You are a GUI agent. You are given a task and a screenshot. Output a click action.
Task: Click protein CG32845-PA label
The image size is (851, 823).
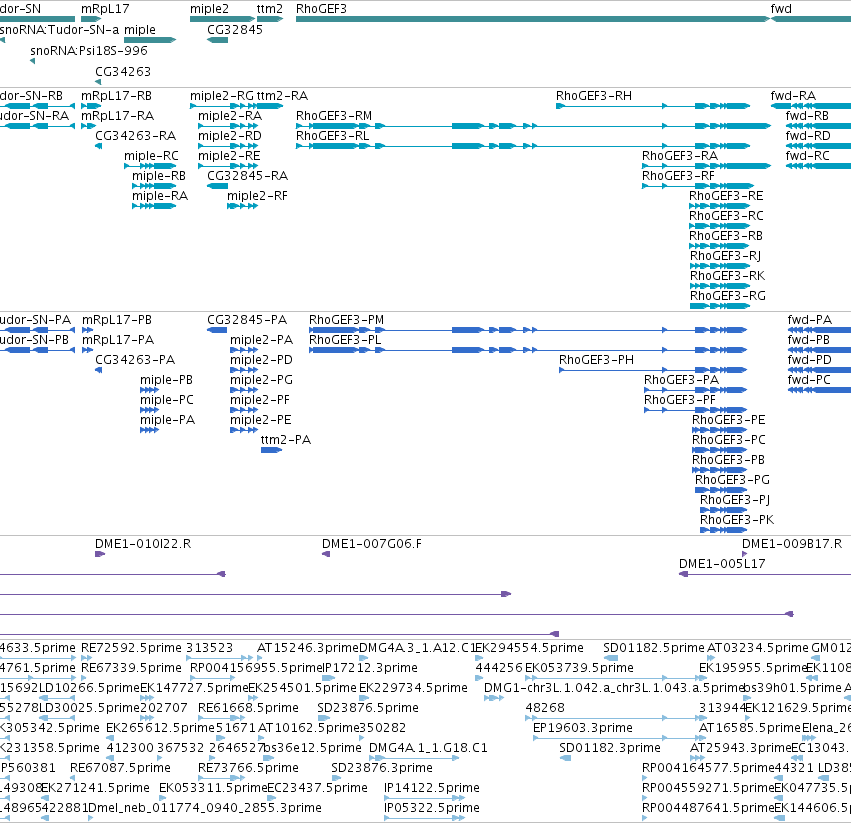(x=247, y=320)
